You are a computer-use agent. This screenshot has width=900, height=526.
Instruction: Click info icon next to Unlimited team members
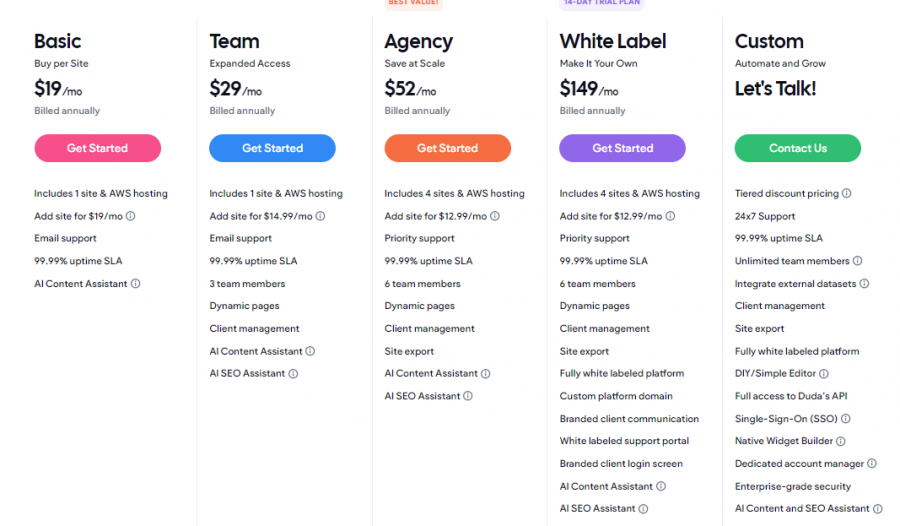858,261
